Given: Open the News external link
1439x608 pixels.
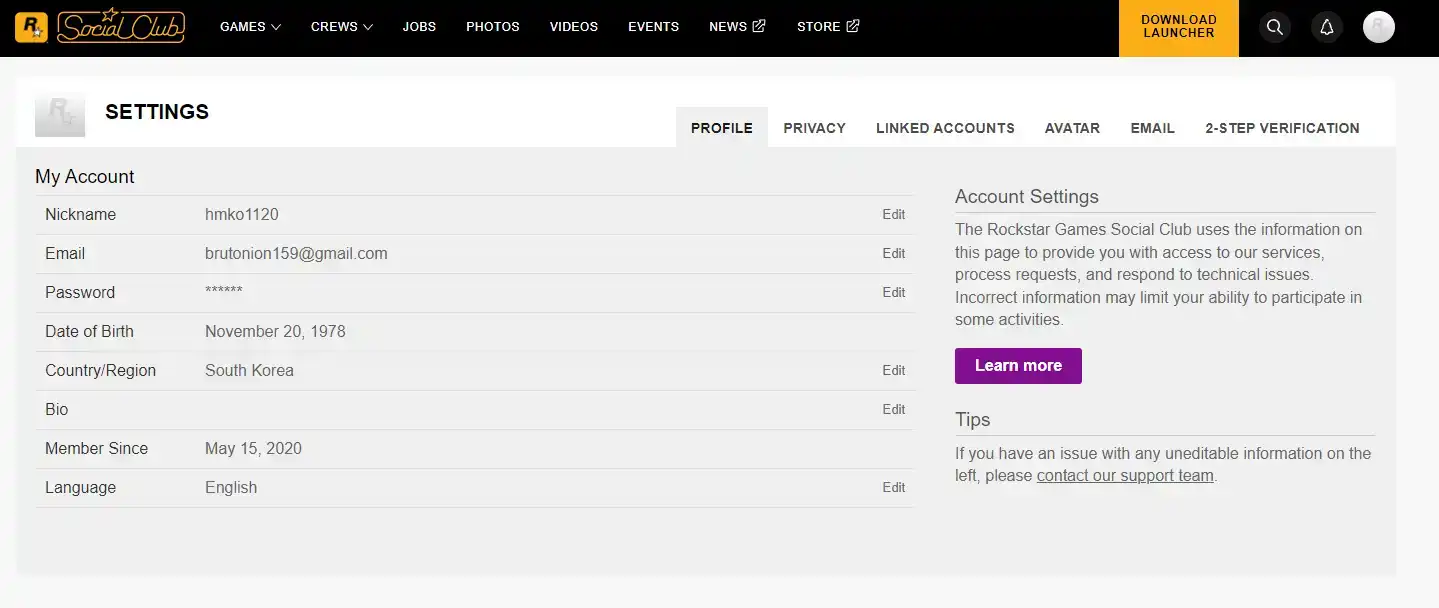Looking at the screenshot, I should tap(737, 27).
